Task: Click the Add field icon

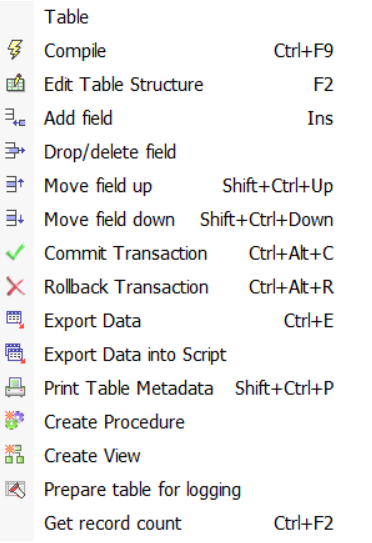Action: pyautogui.click(x=15, y=117)
